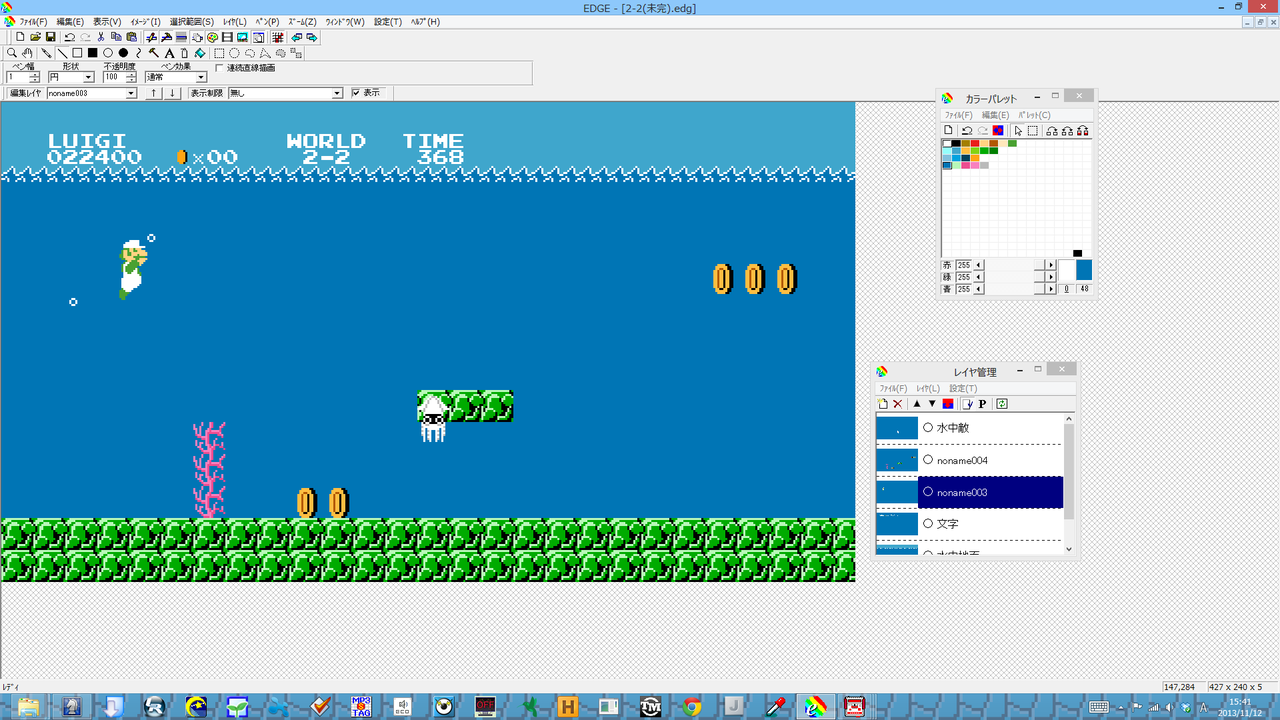This screenshot has height=720, width=1280.
Task: Open the 設定(T) menu in layer manager
Action: pos(964,388)
